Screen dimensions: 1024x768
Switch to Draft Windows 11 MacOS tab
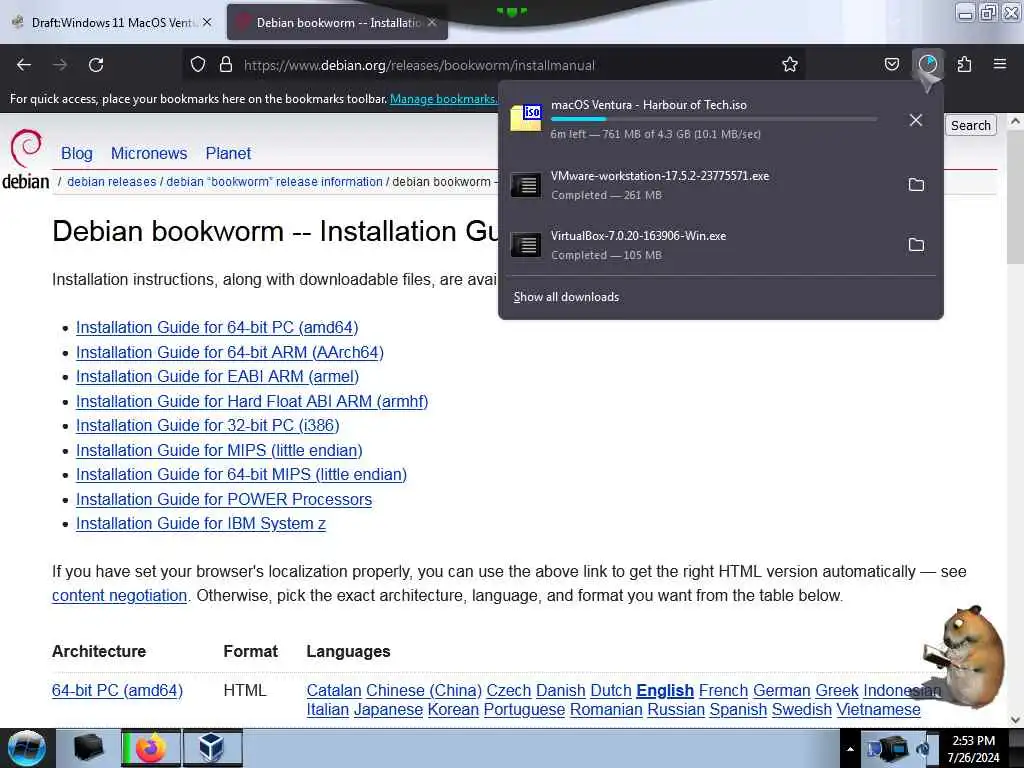(x=112, y=22)
